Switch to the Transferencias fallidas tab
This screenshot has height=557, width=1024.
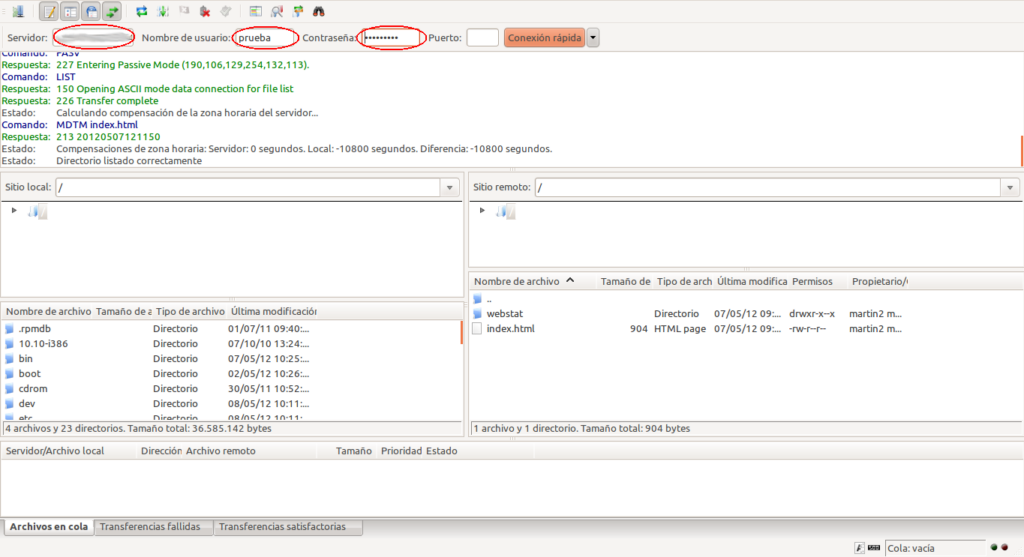pos(150,527)
